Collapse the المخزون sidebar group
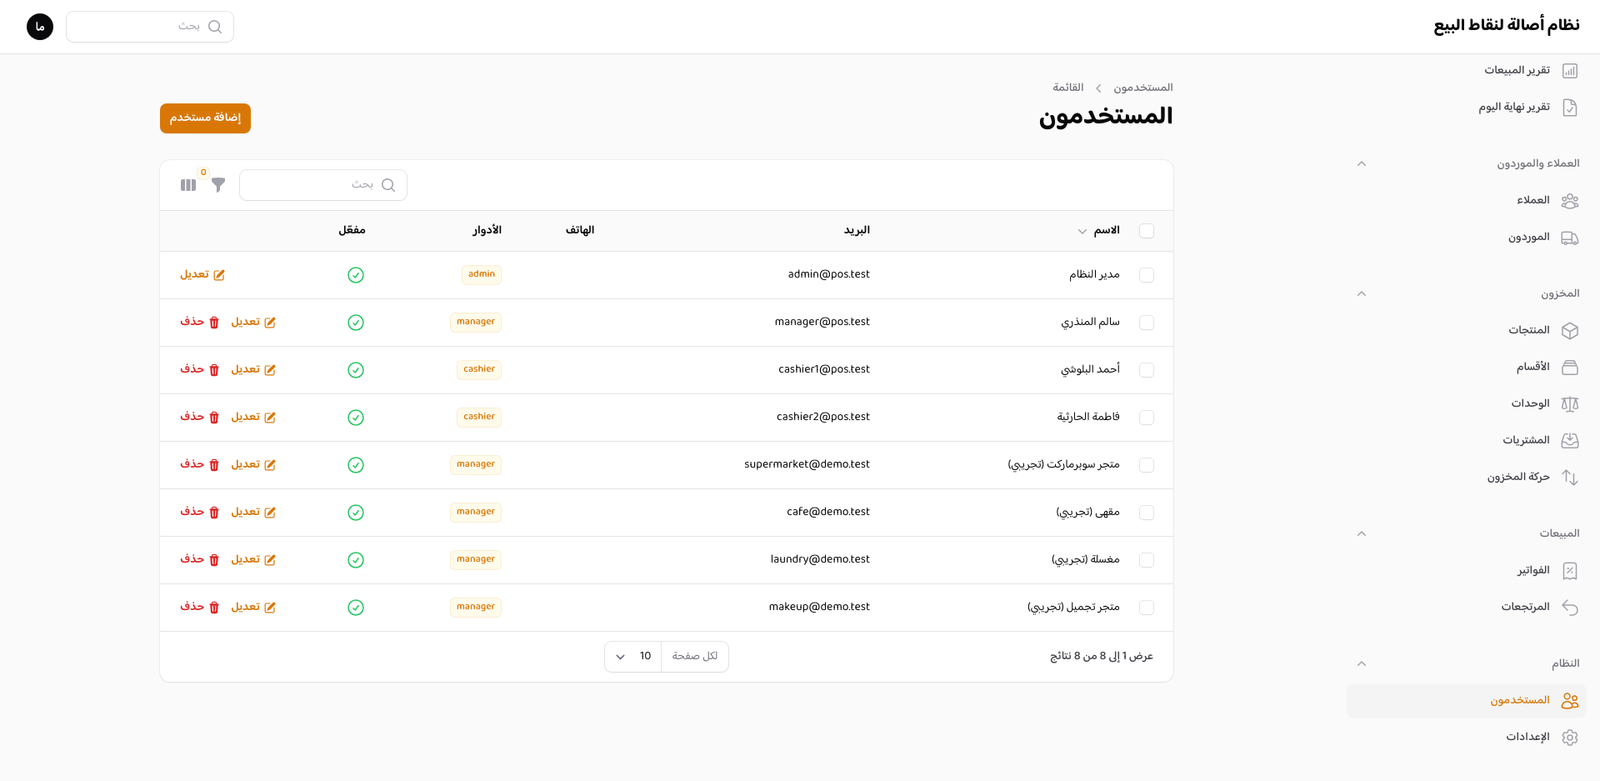This screenshot has width=1600, height=781. pyautogui.click(x=1361, y=294)
